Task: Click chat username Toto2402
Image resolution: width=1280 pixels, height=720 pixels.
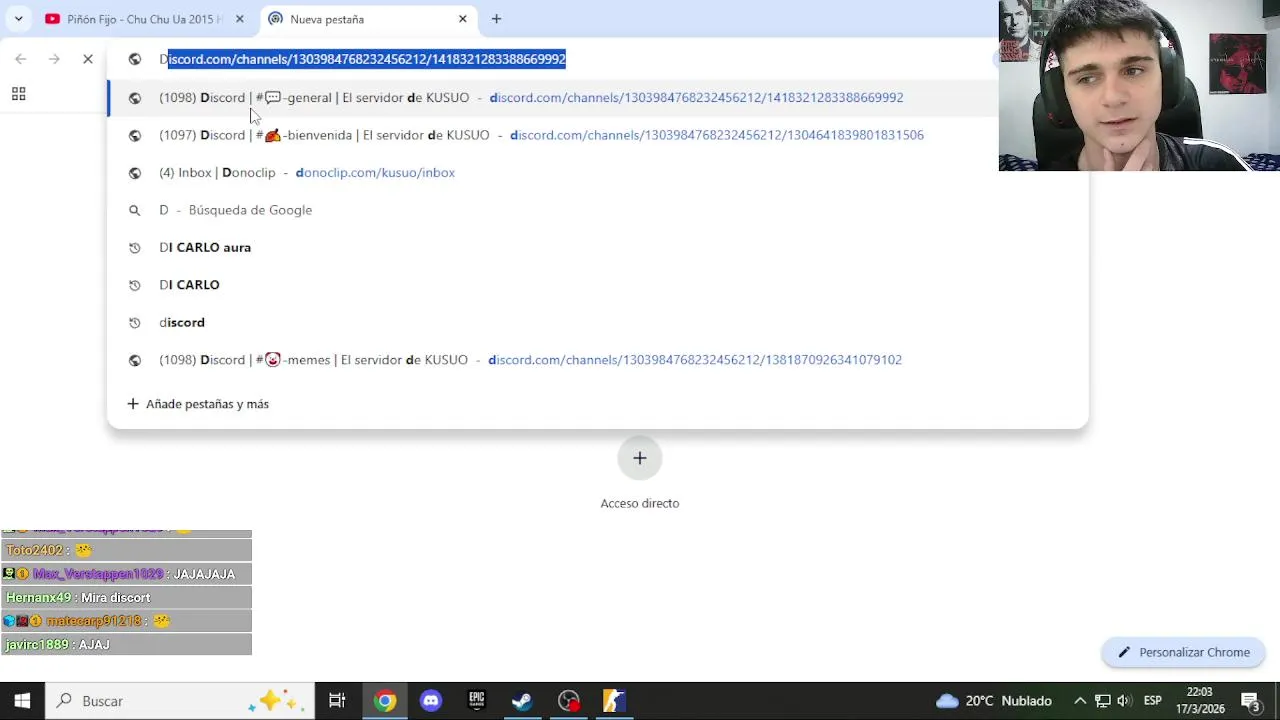Action: click(34, 550)
